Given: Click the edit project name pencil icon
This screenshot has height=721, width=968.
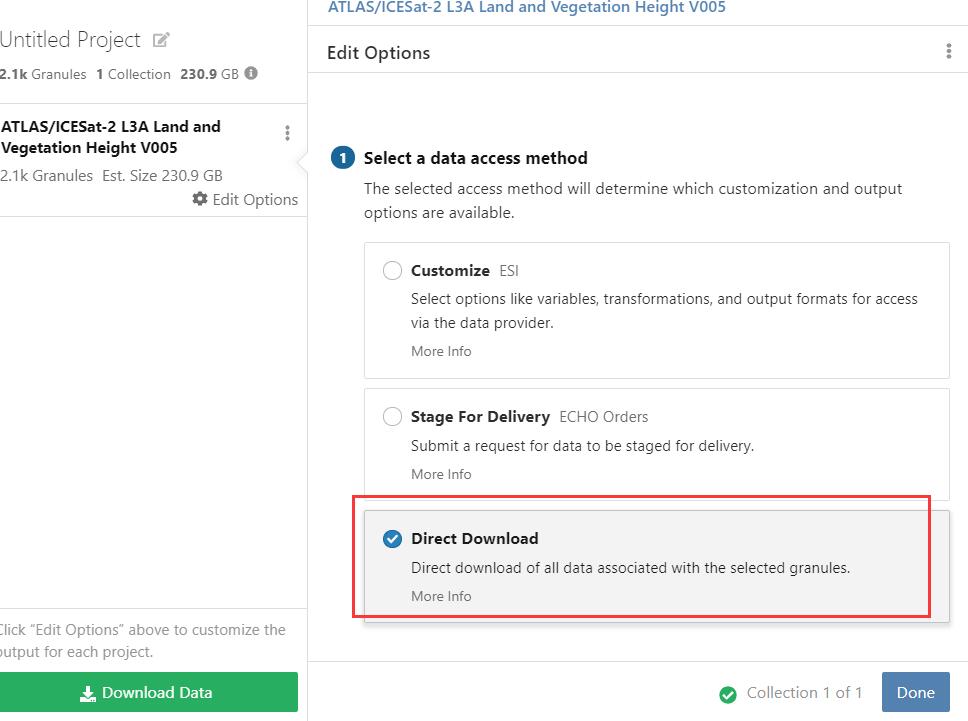Looking at the screenshot, I should tap(161, 41).
